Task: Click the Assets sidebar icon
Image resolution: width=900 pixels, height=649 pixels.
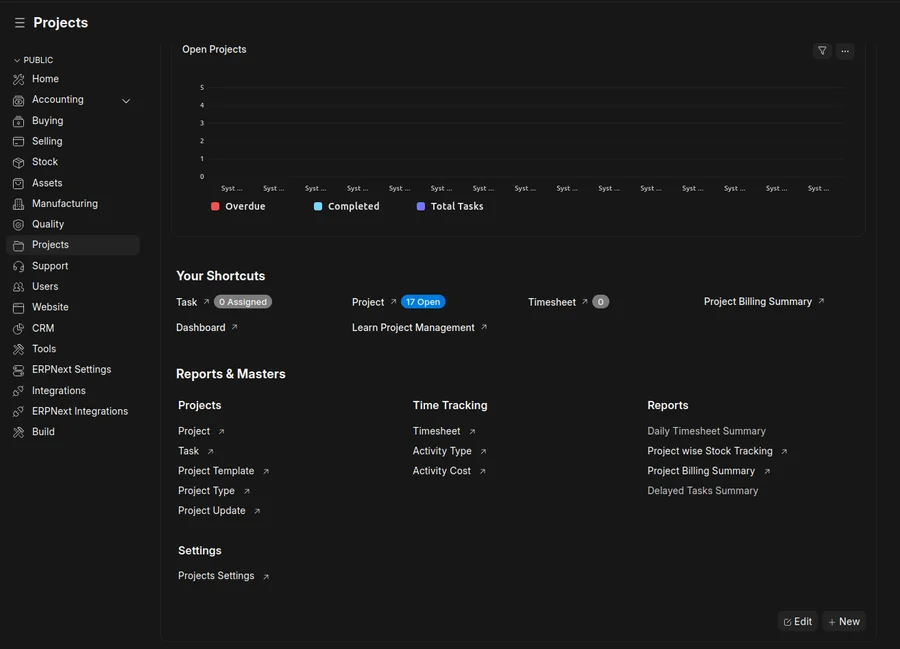Action: [18, 184]
